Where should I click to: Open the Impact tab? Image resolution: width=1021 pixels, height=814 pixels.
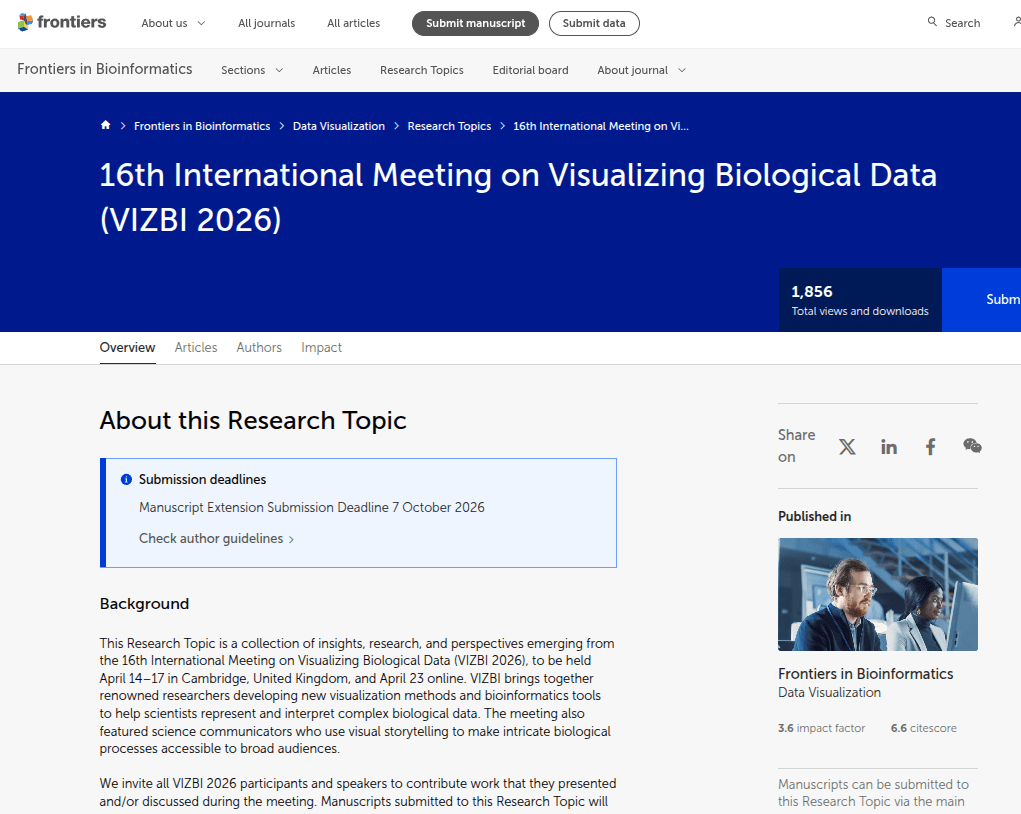tap(322, 348)
